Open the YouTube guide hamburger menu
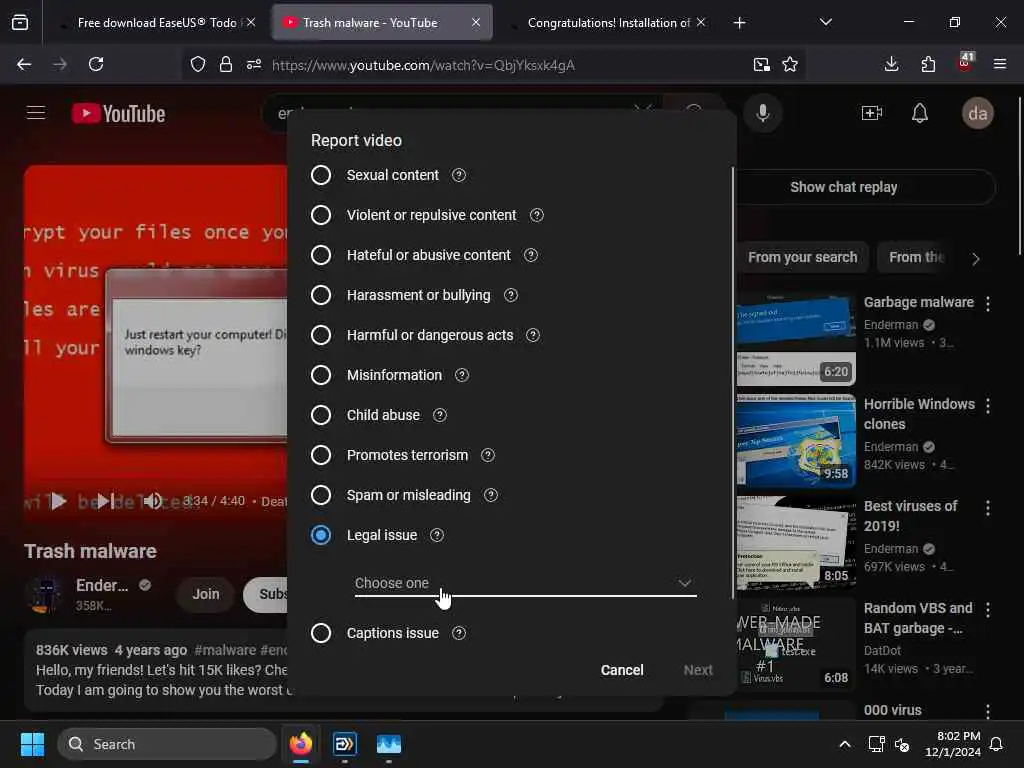This screenshot has height=768, width=1024. tap(36, 113)
